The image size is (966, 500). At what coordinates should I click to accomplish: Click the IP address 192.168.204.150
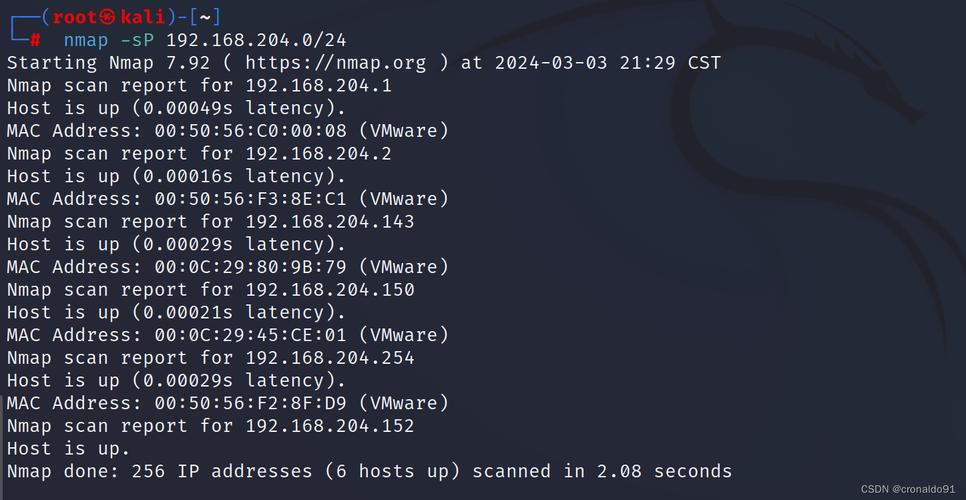pyautogui.click(x=330, y=290)
